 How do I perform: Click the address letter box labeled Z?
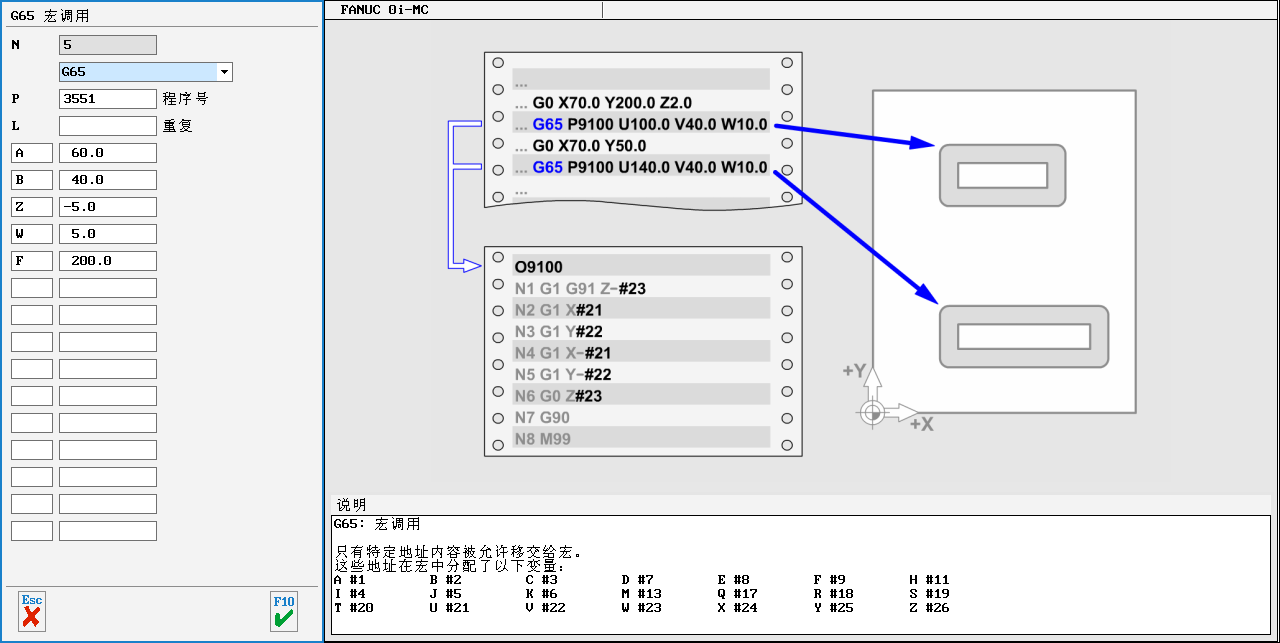point(32,207)
